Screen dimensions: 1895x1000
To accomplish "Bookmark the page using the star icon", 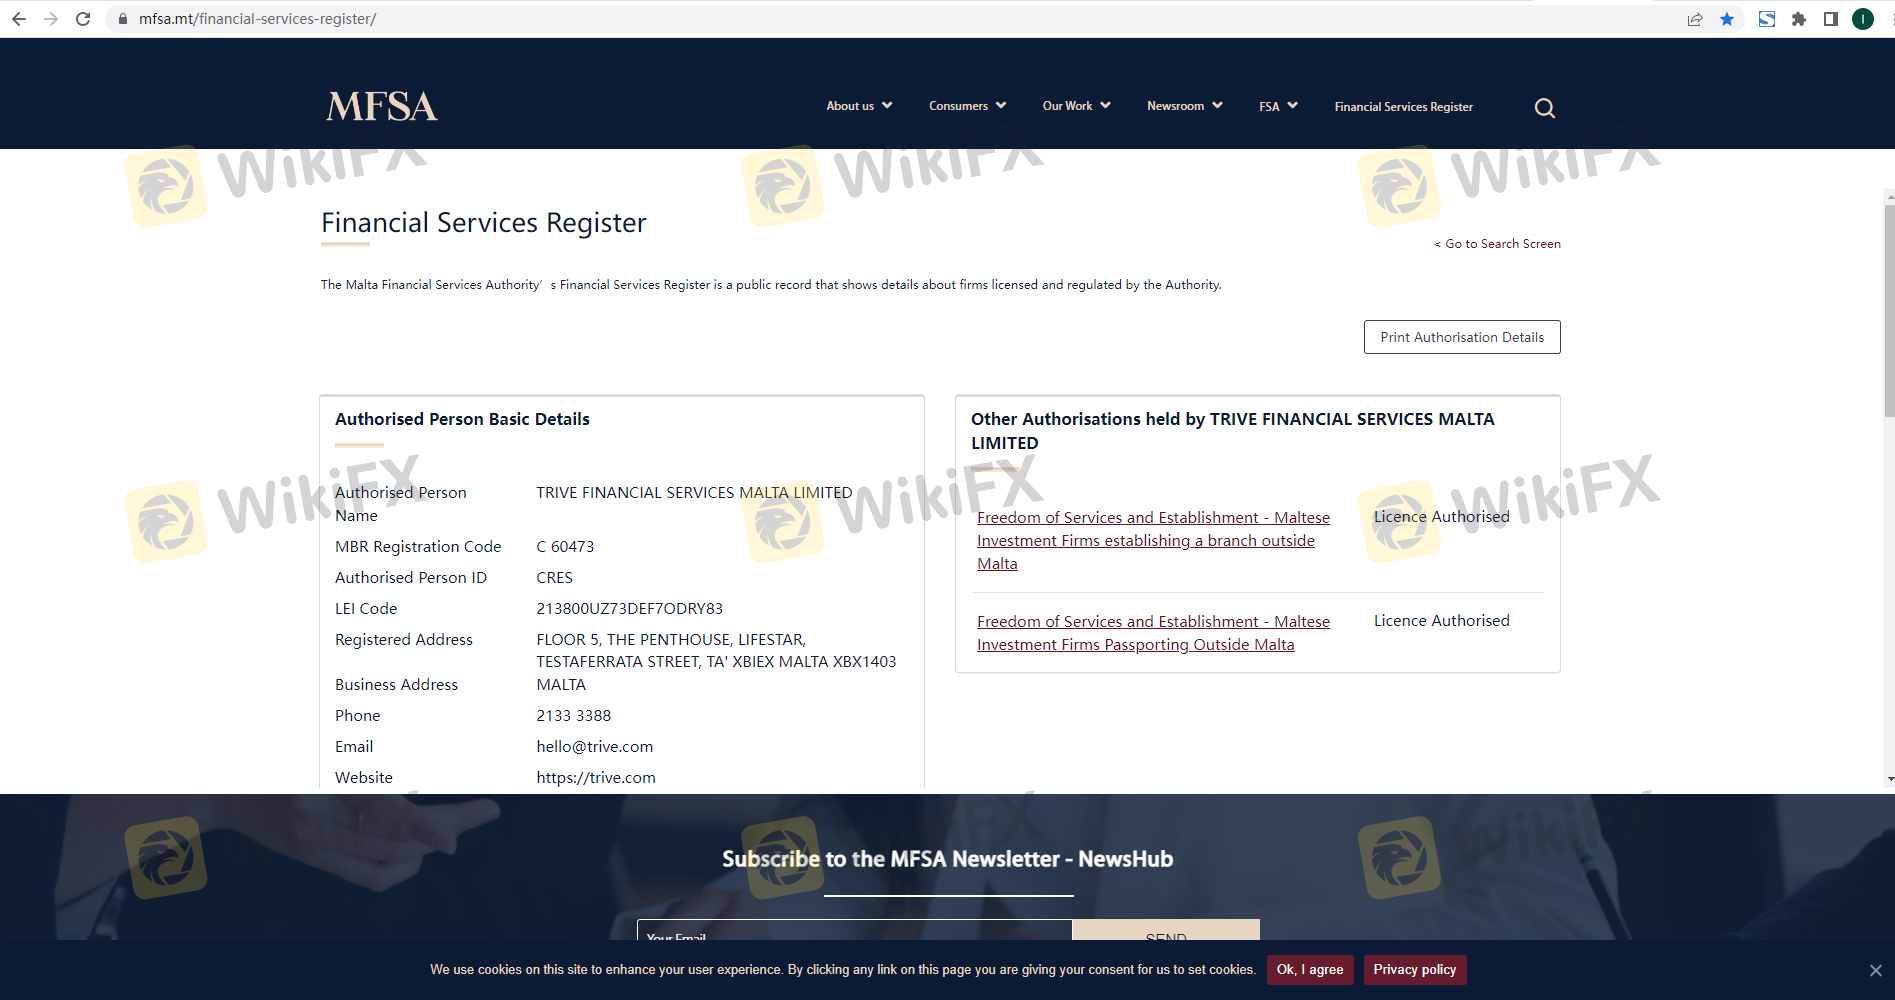I will coord(1727,19).
